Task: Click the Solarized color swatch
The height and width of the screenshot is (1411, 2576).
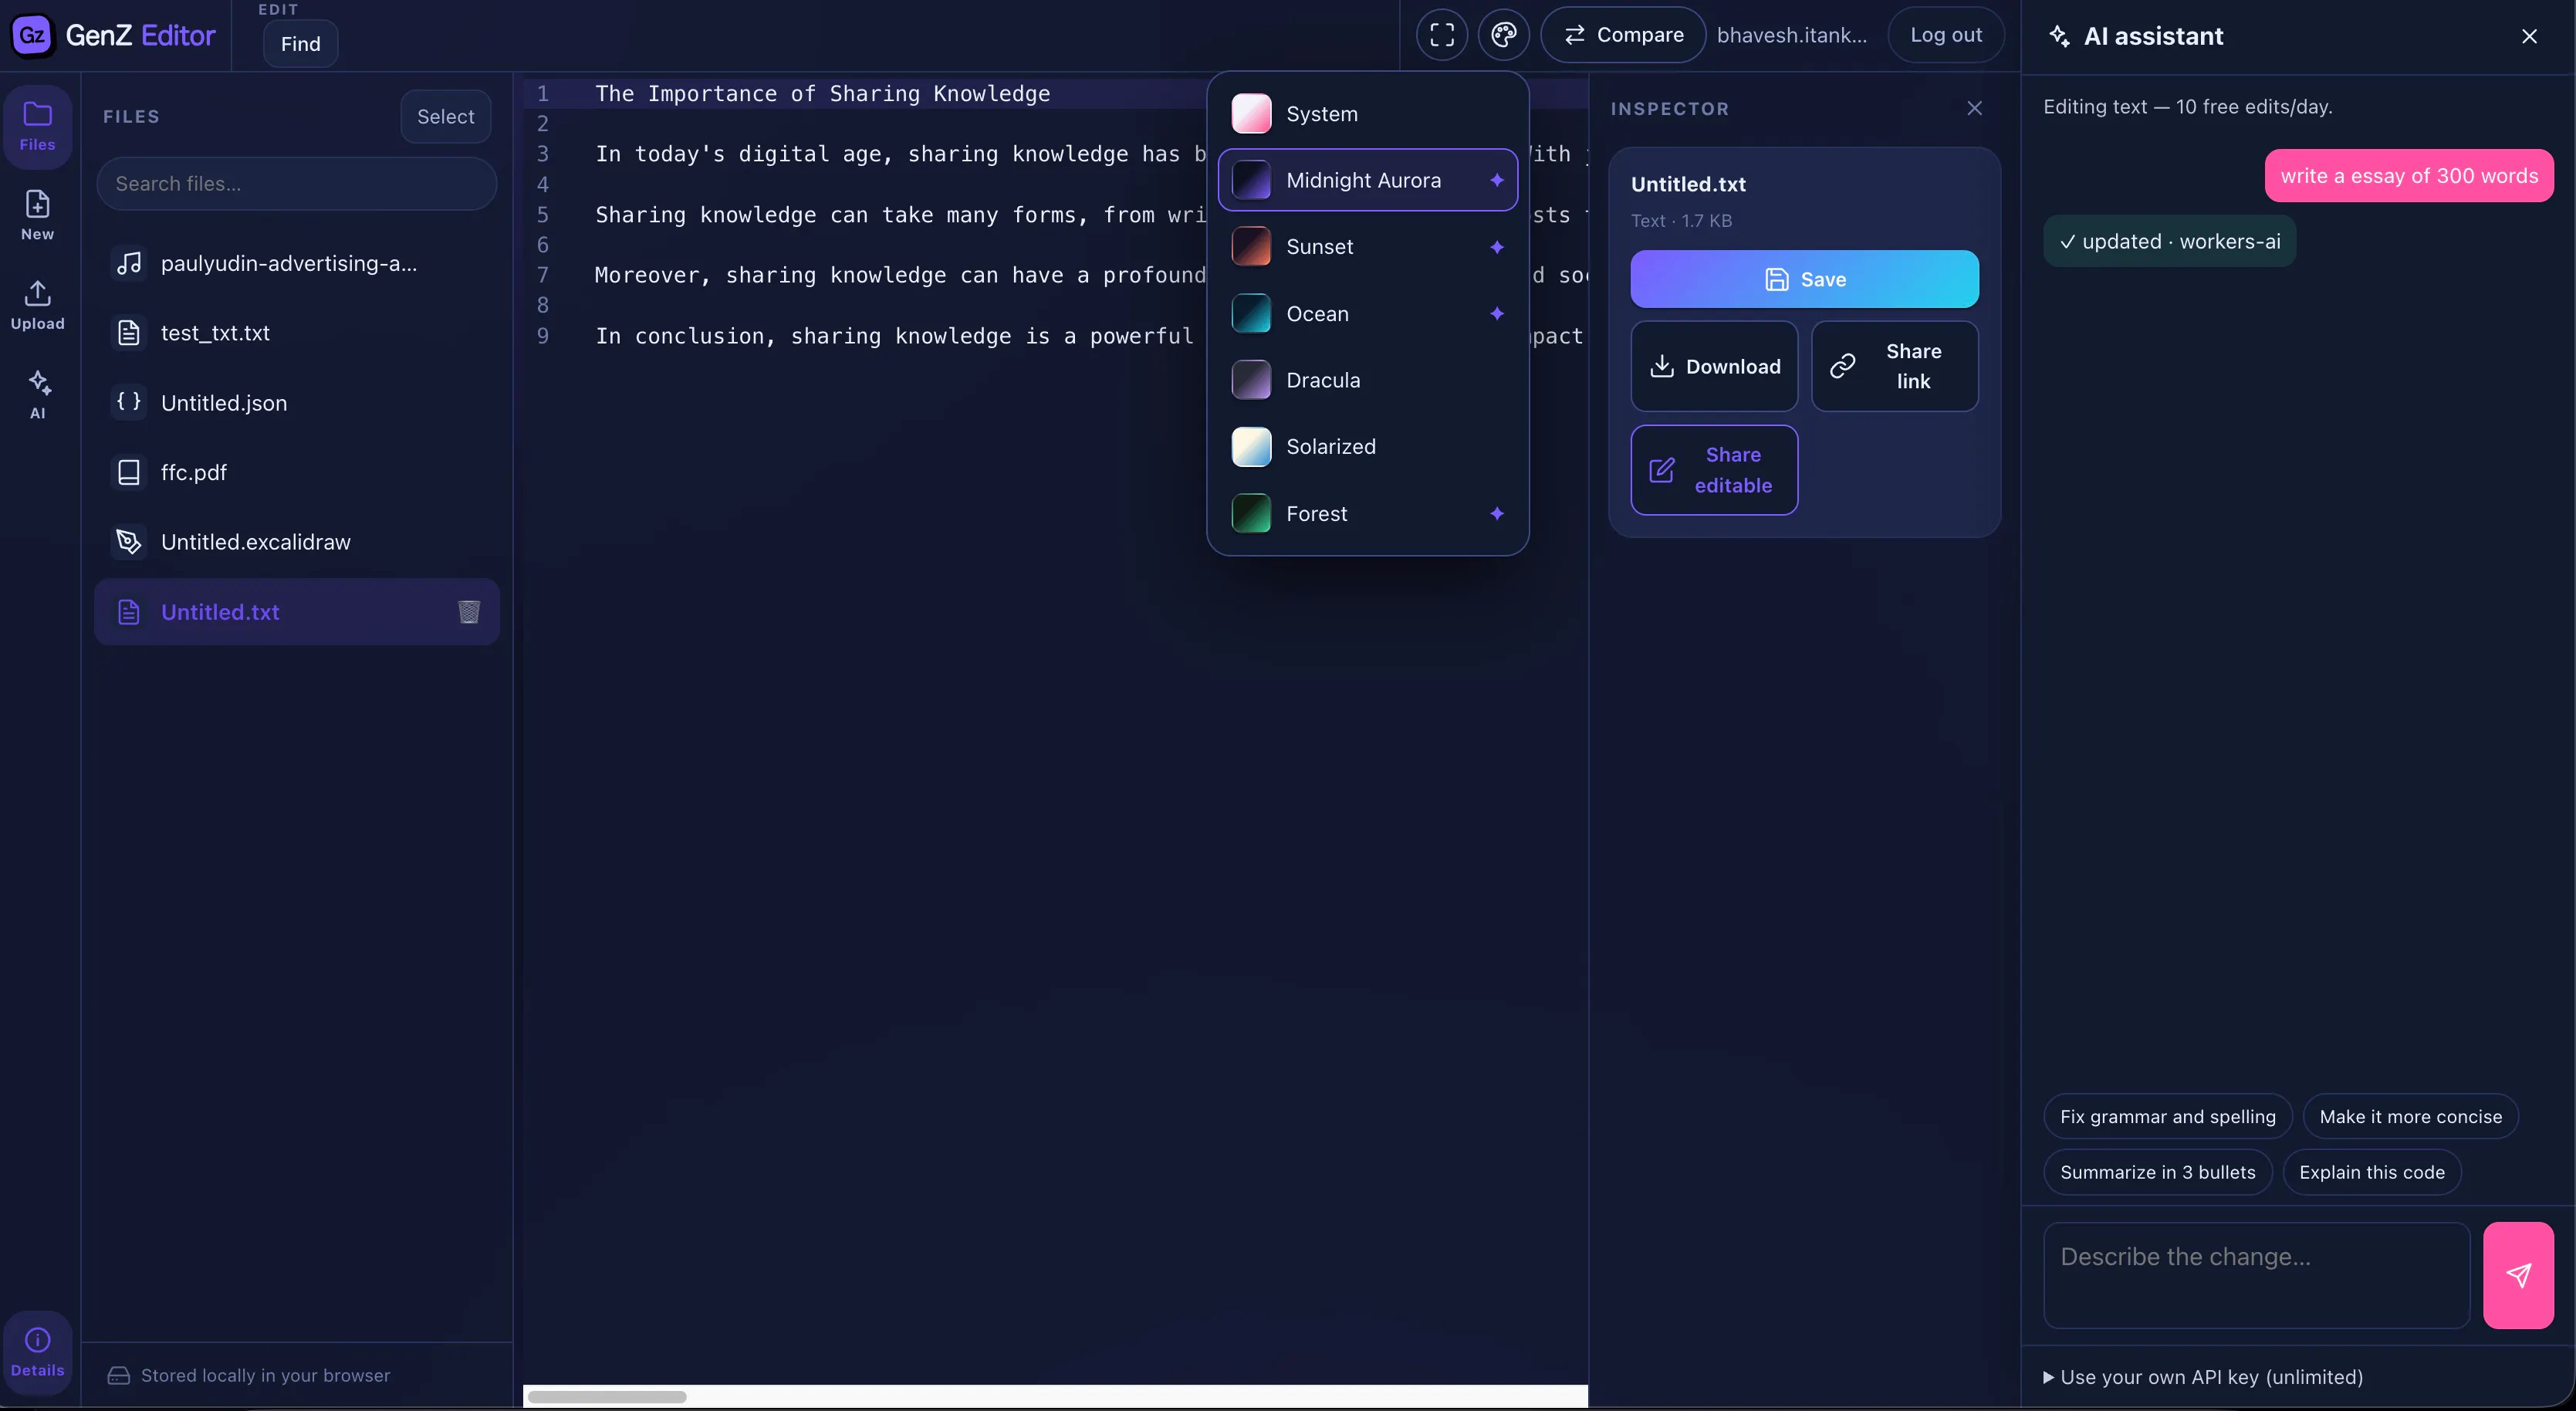Action: click(1251, 446)
